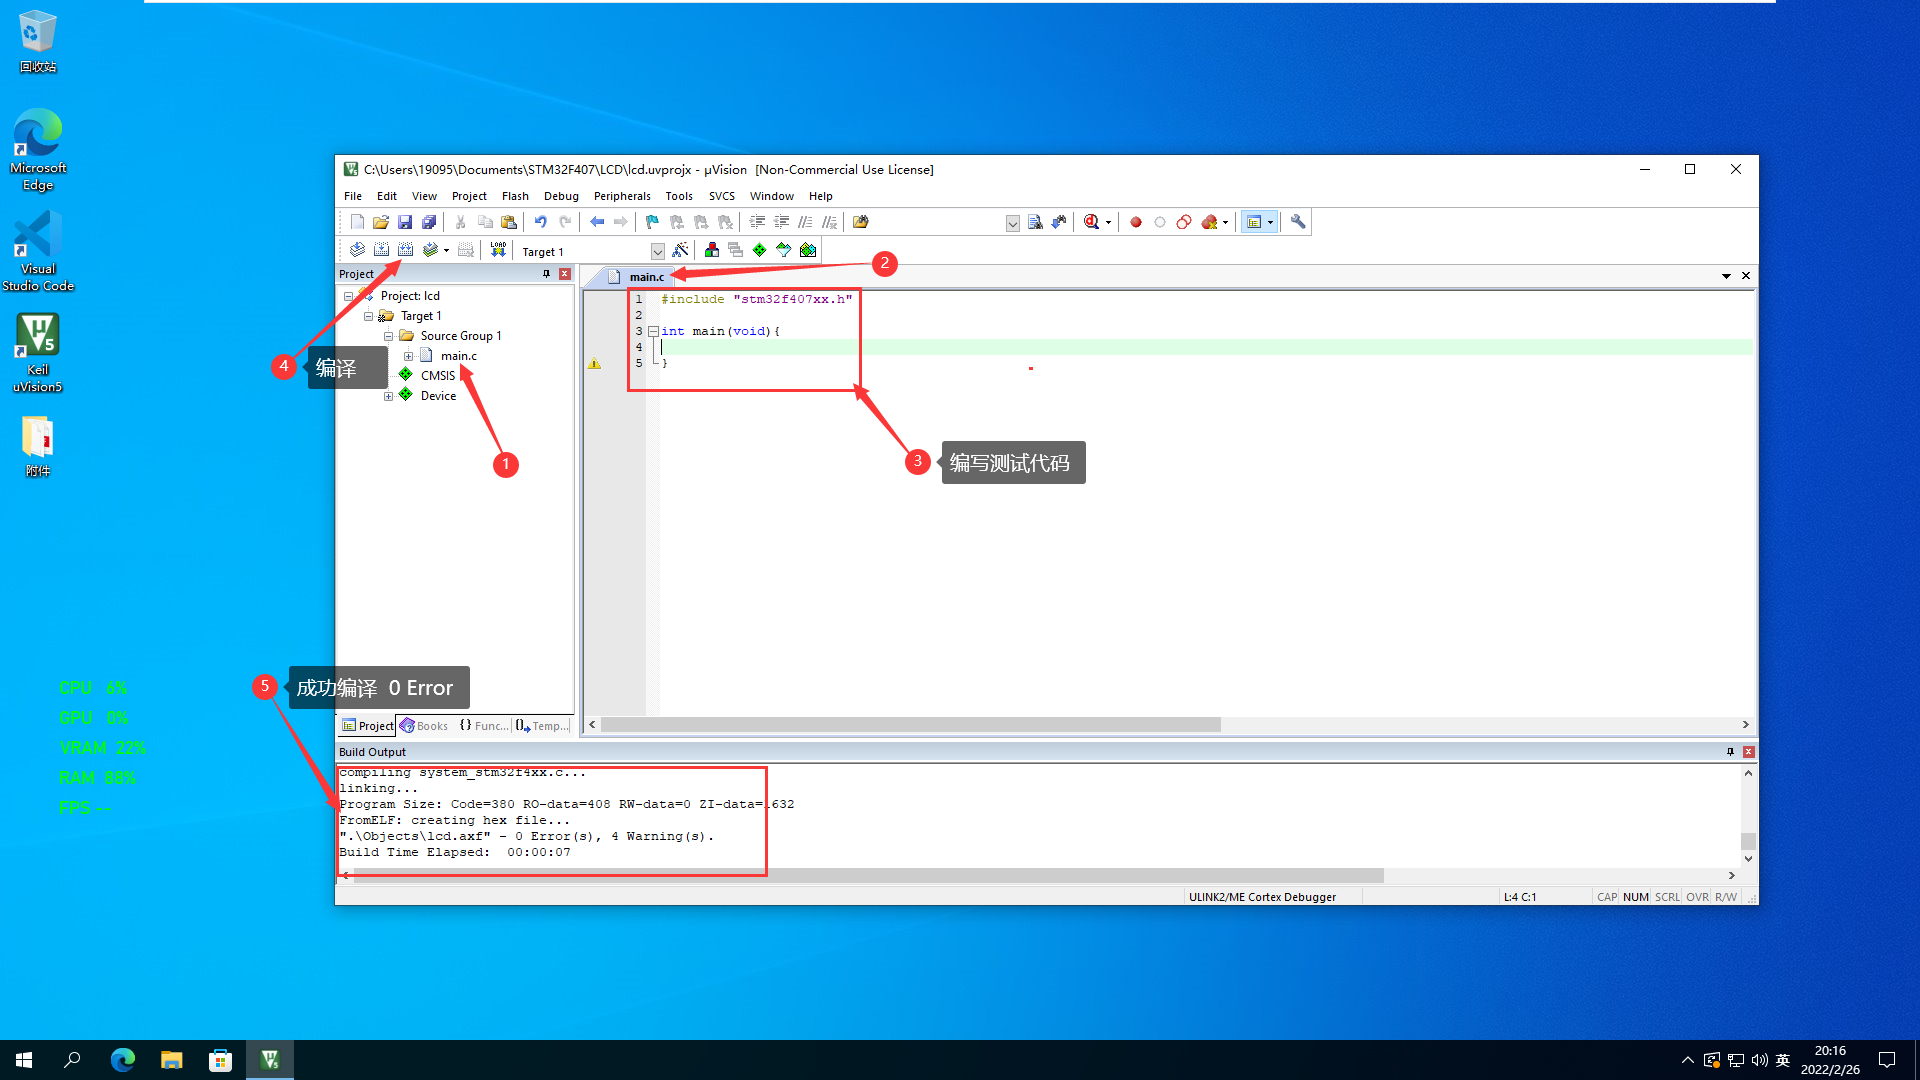Toggle pin on the Project panel
The height and width of the screenshot is (1080, 1920).
click(546, 274)
